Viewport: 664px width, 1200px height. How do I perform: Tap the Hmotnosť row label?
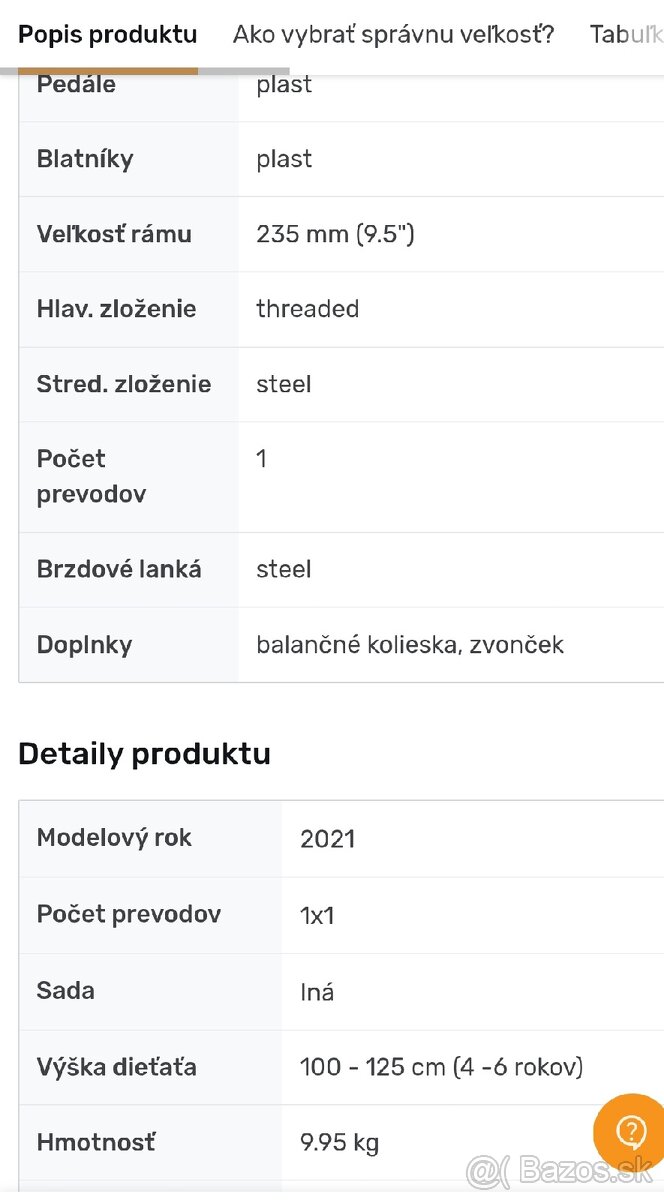point(96,1142)
